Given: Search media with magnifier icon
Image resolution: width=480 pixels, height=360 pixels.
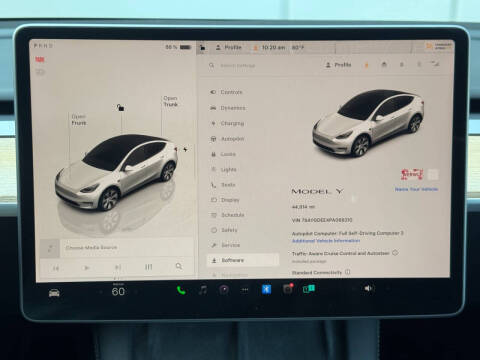Looking at the screenshot, I should 179,266.
